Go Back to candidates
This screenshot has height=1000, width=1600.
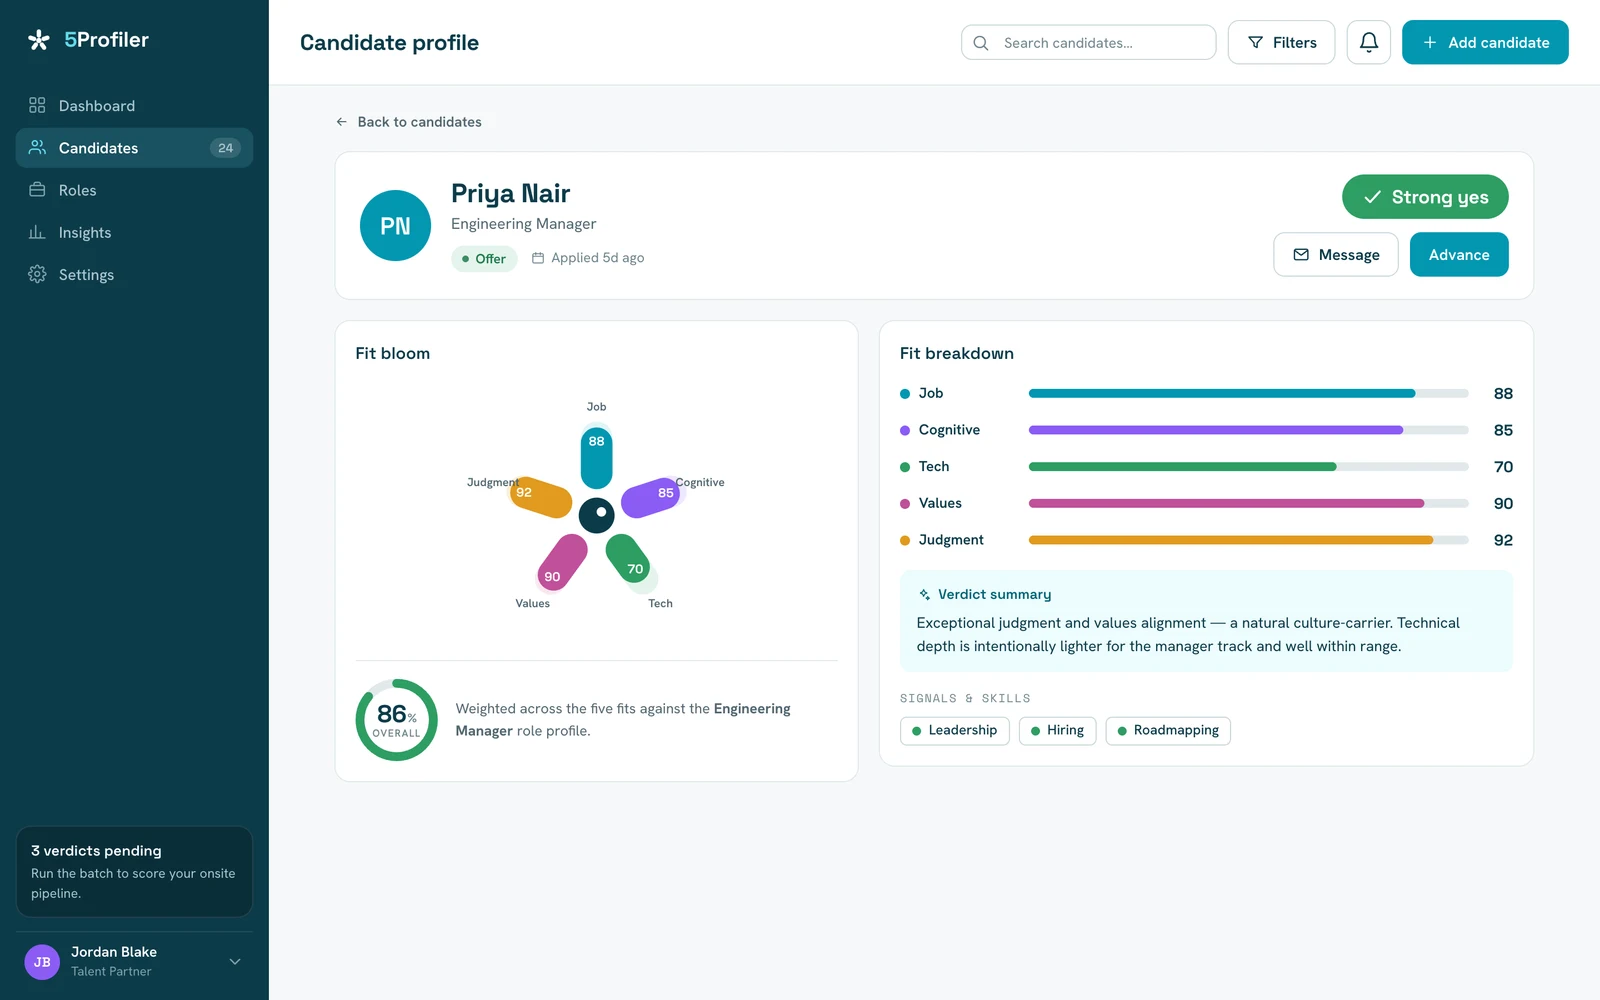pos(408,122)
